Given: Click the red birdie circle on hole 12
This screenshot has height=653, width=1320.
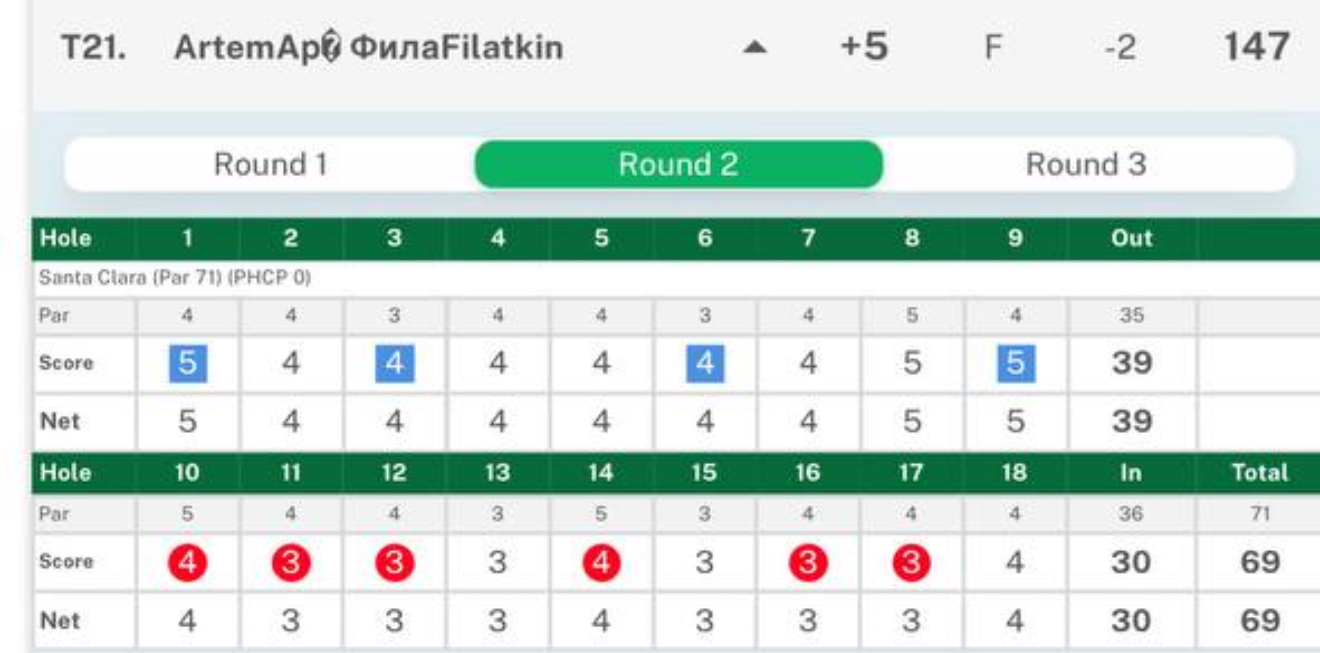Looking at the screenshot, I should [394, 562].
